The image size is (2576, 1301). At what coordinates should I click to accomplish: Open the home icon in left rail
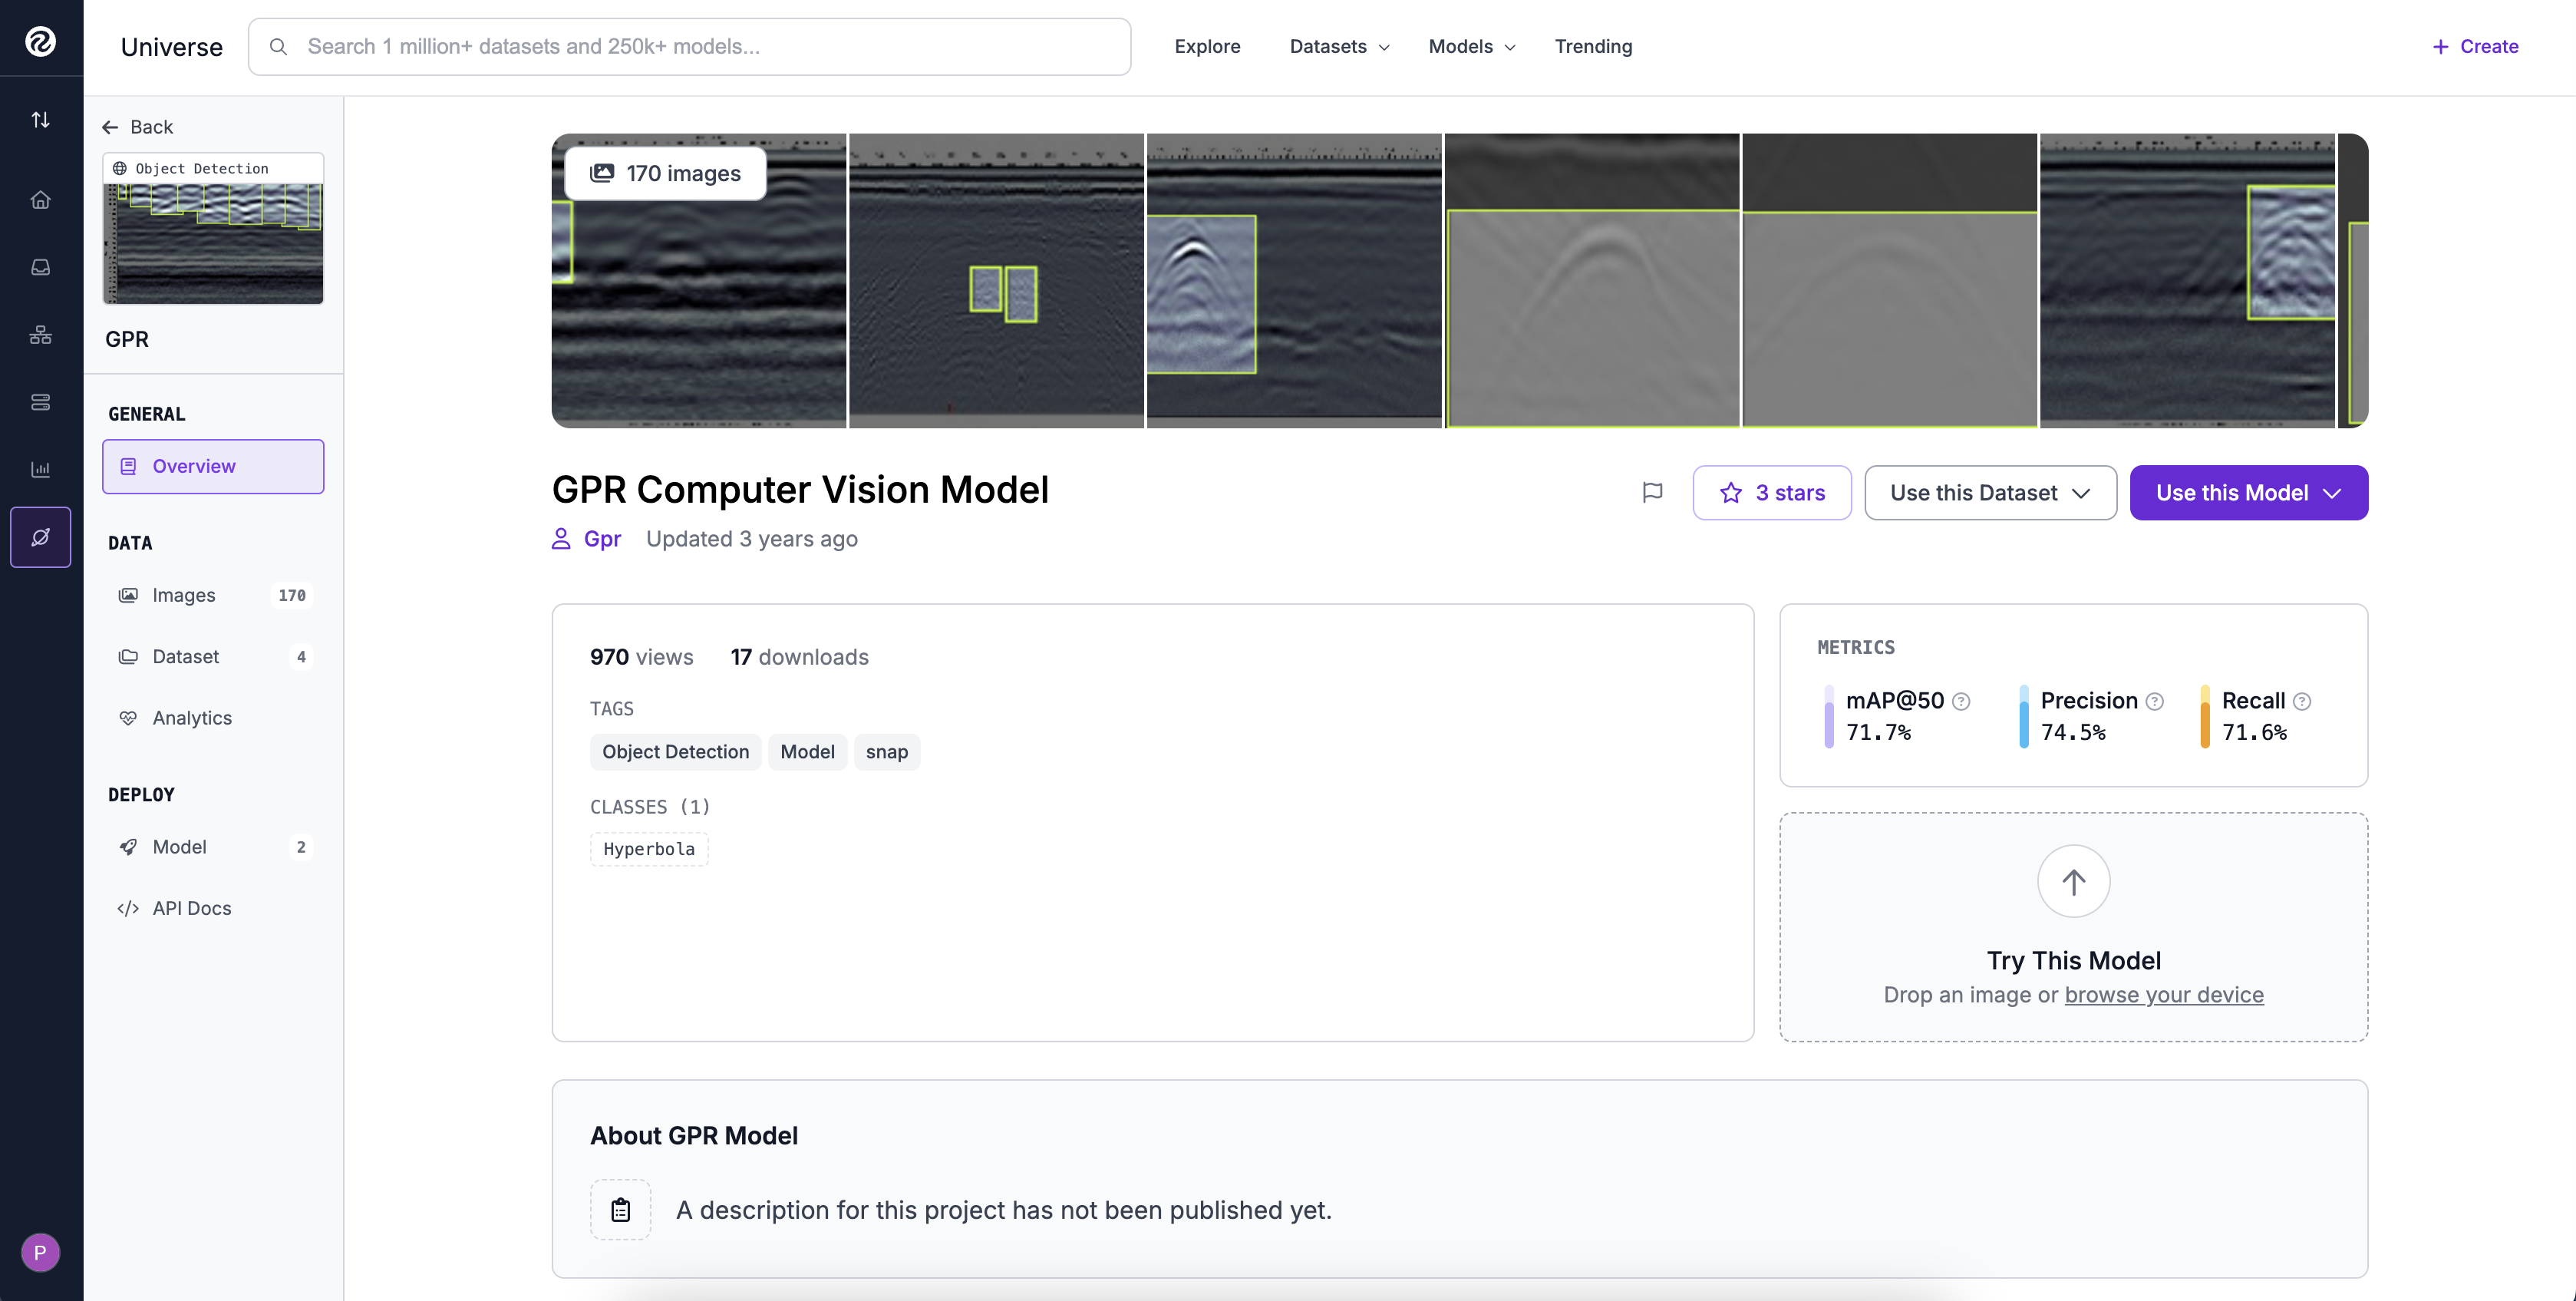tap(40, 200)
